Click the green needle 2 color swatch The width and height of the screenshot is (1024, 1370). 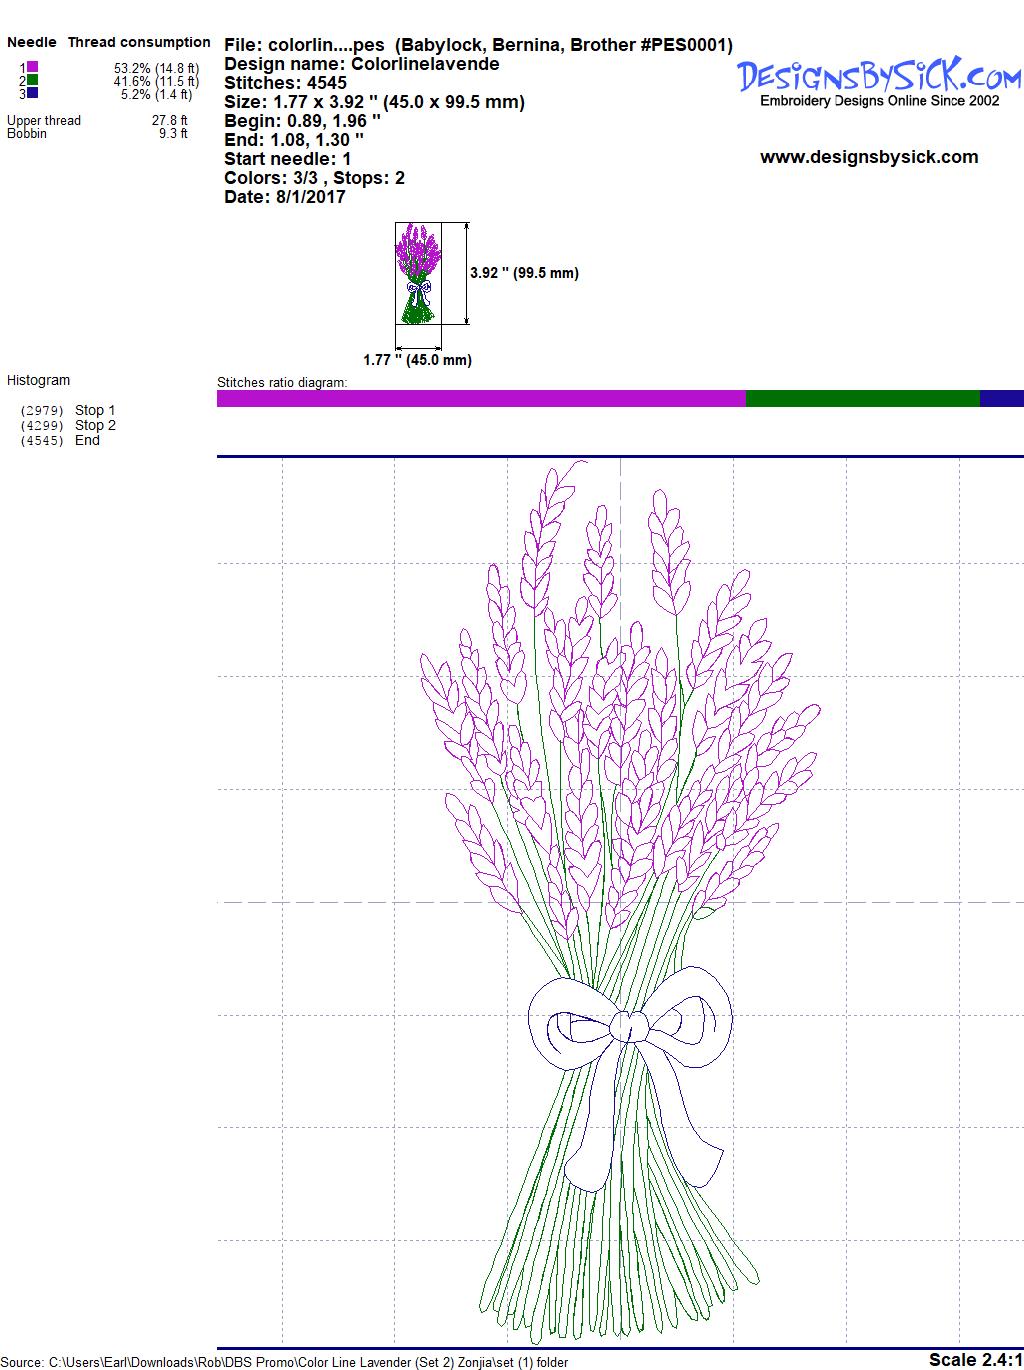pyautogui.click(x=32, y=80)
